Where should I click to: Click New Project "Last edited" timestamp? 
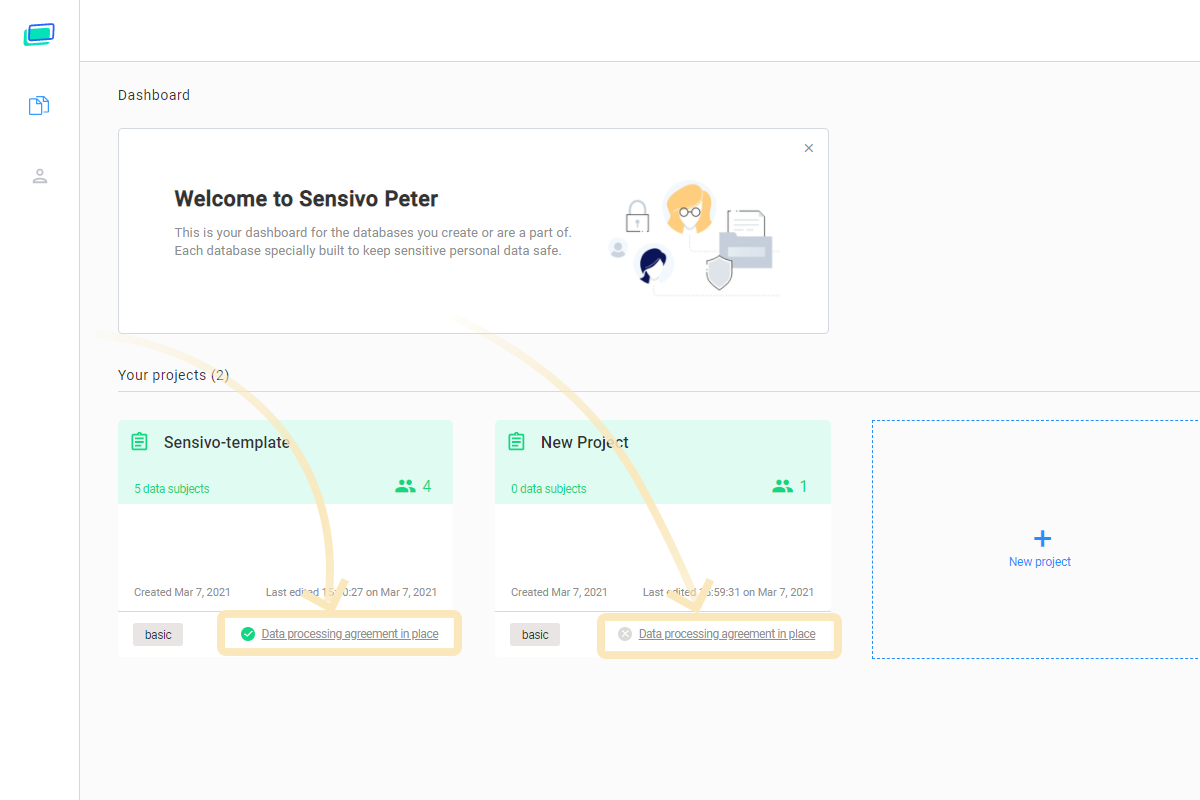click(728, 592)
